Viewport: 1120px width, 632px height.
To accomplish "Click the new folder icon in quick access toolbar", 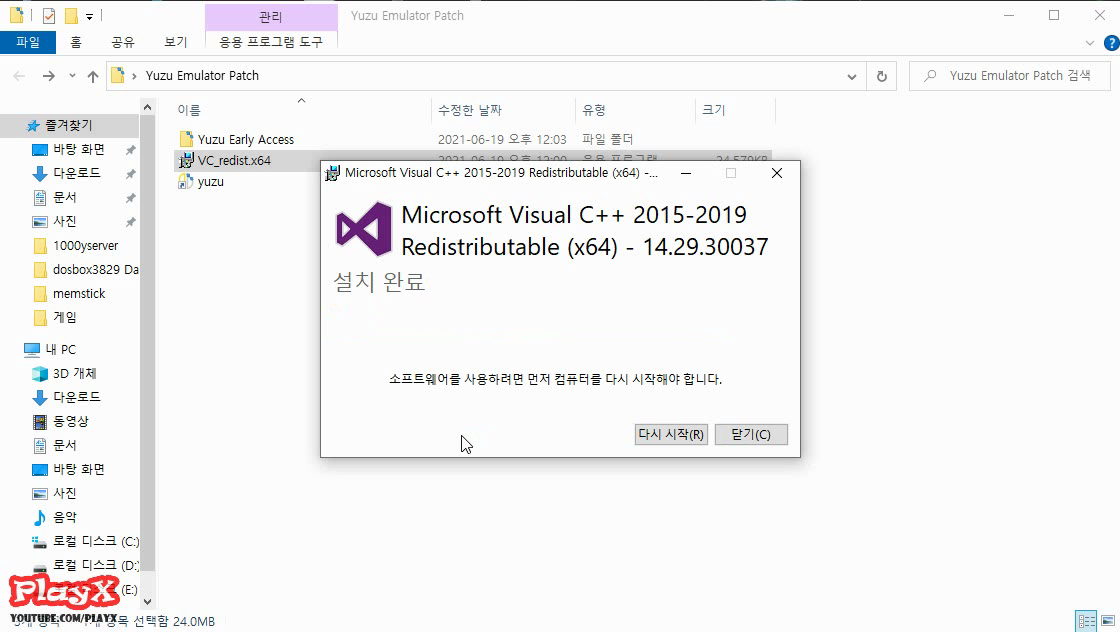I will pos(71,15).
